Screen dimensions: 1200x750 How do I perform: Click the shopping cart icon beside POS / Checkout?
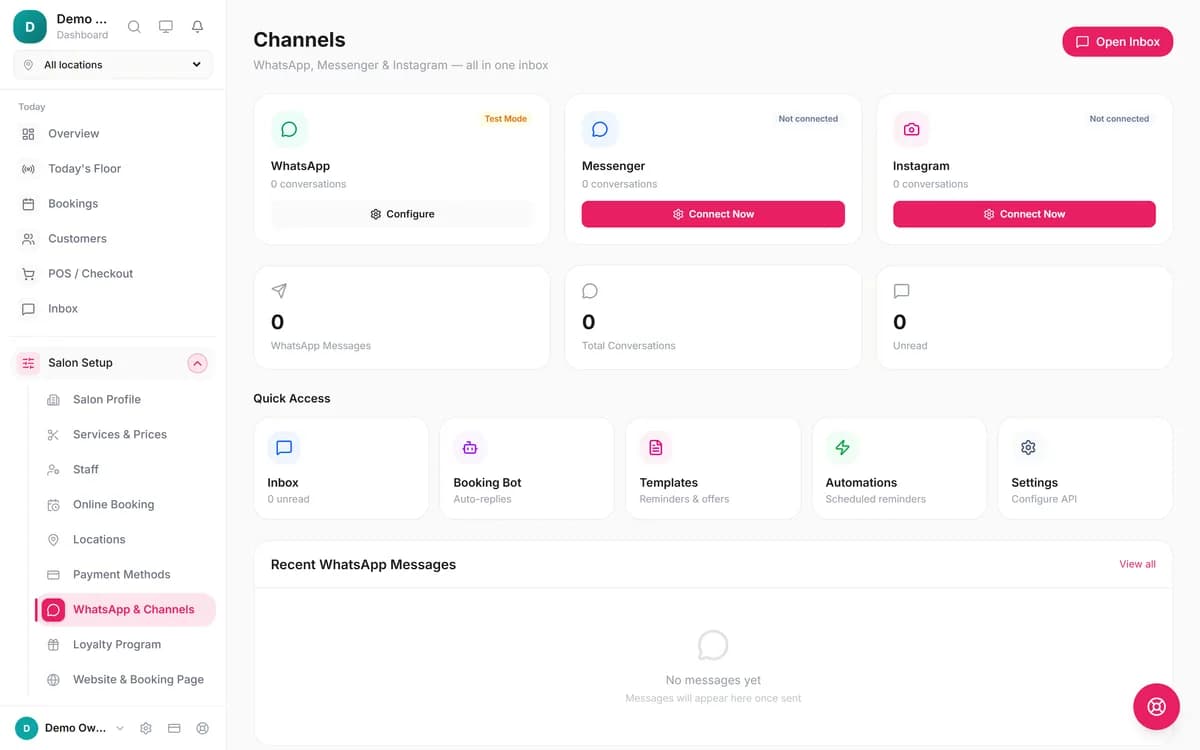[x=28, y=274]
